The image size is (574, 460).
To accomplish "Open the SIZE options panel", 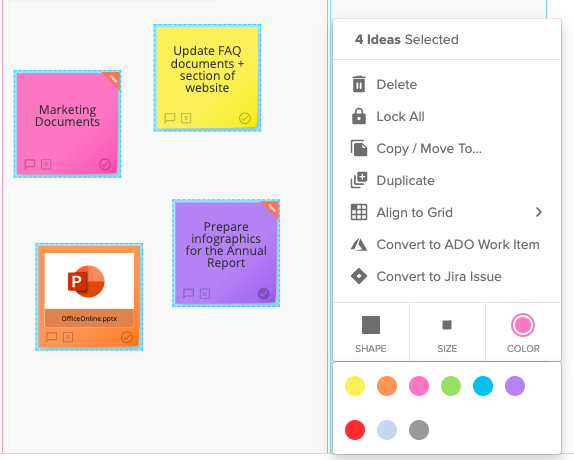I will pyautogui.click(x=447, y=332).
